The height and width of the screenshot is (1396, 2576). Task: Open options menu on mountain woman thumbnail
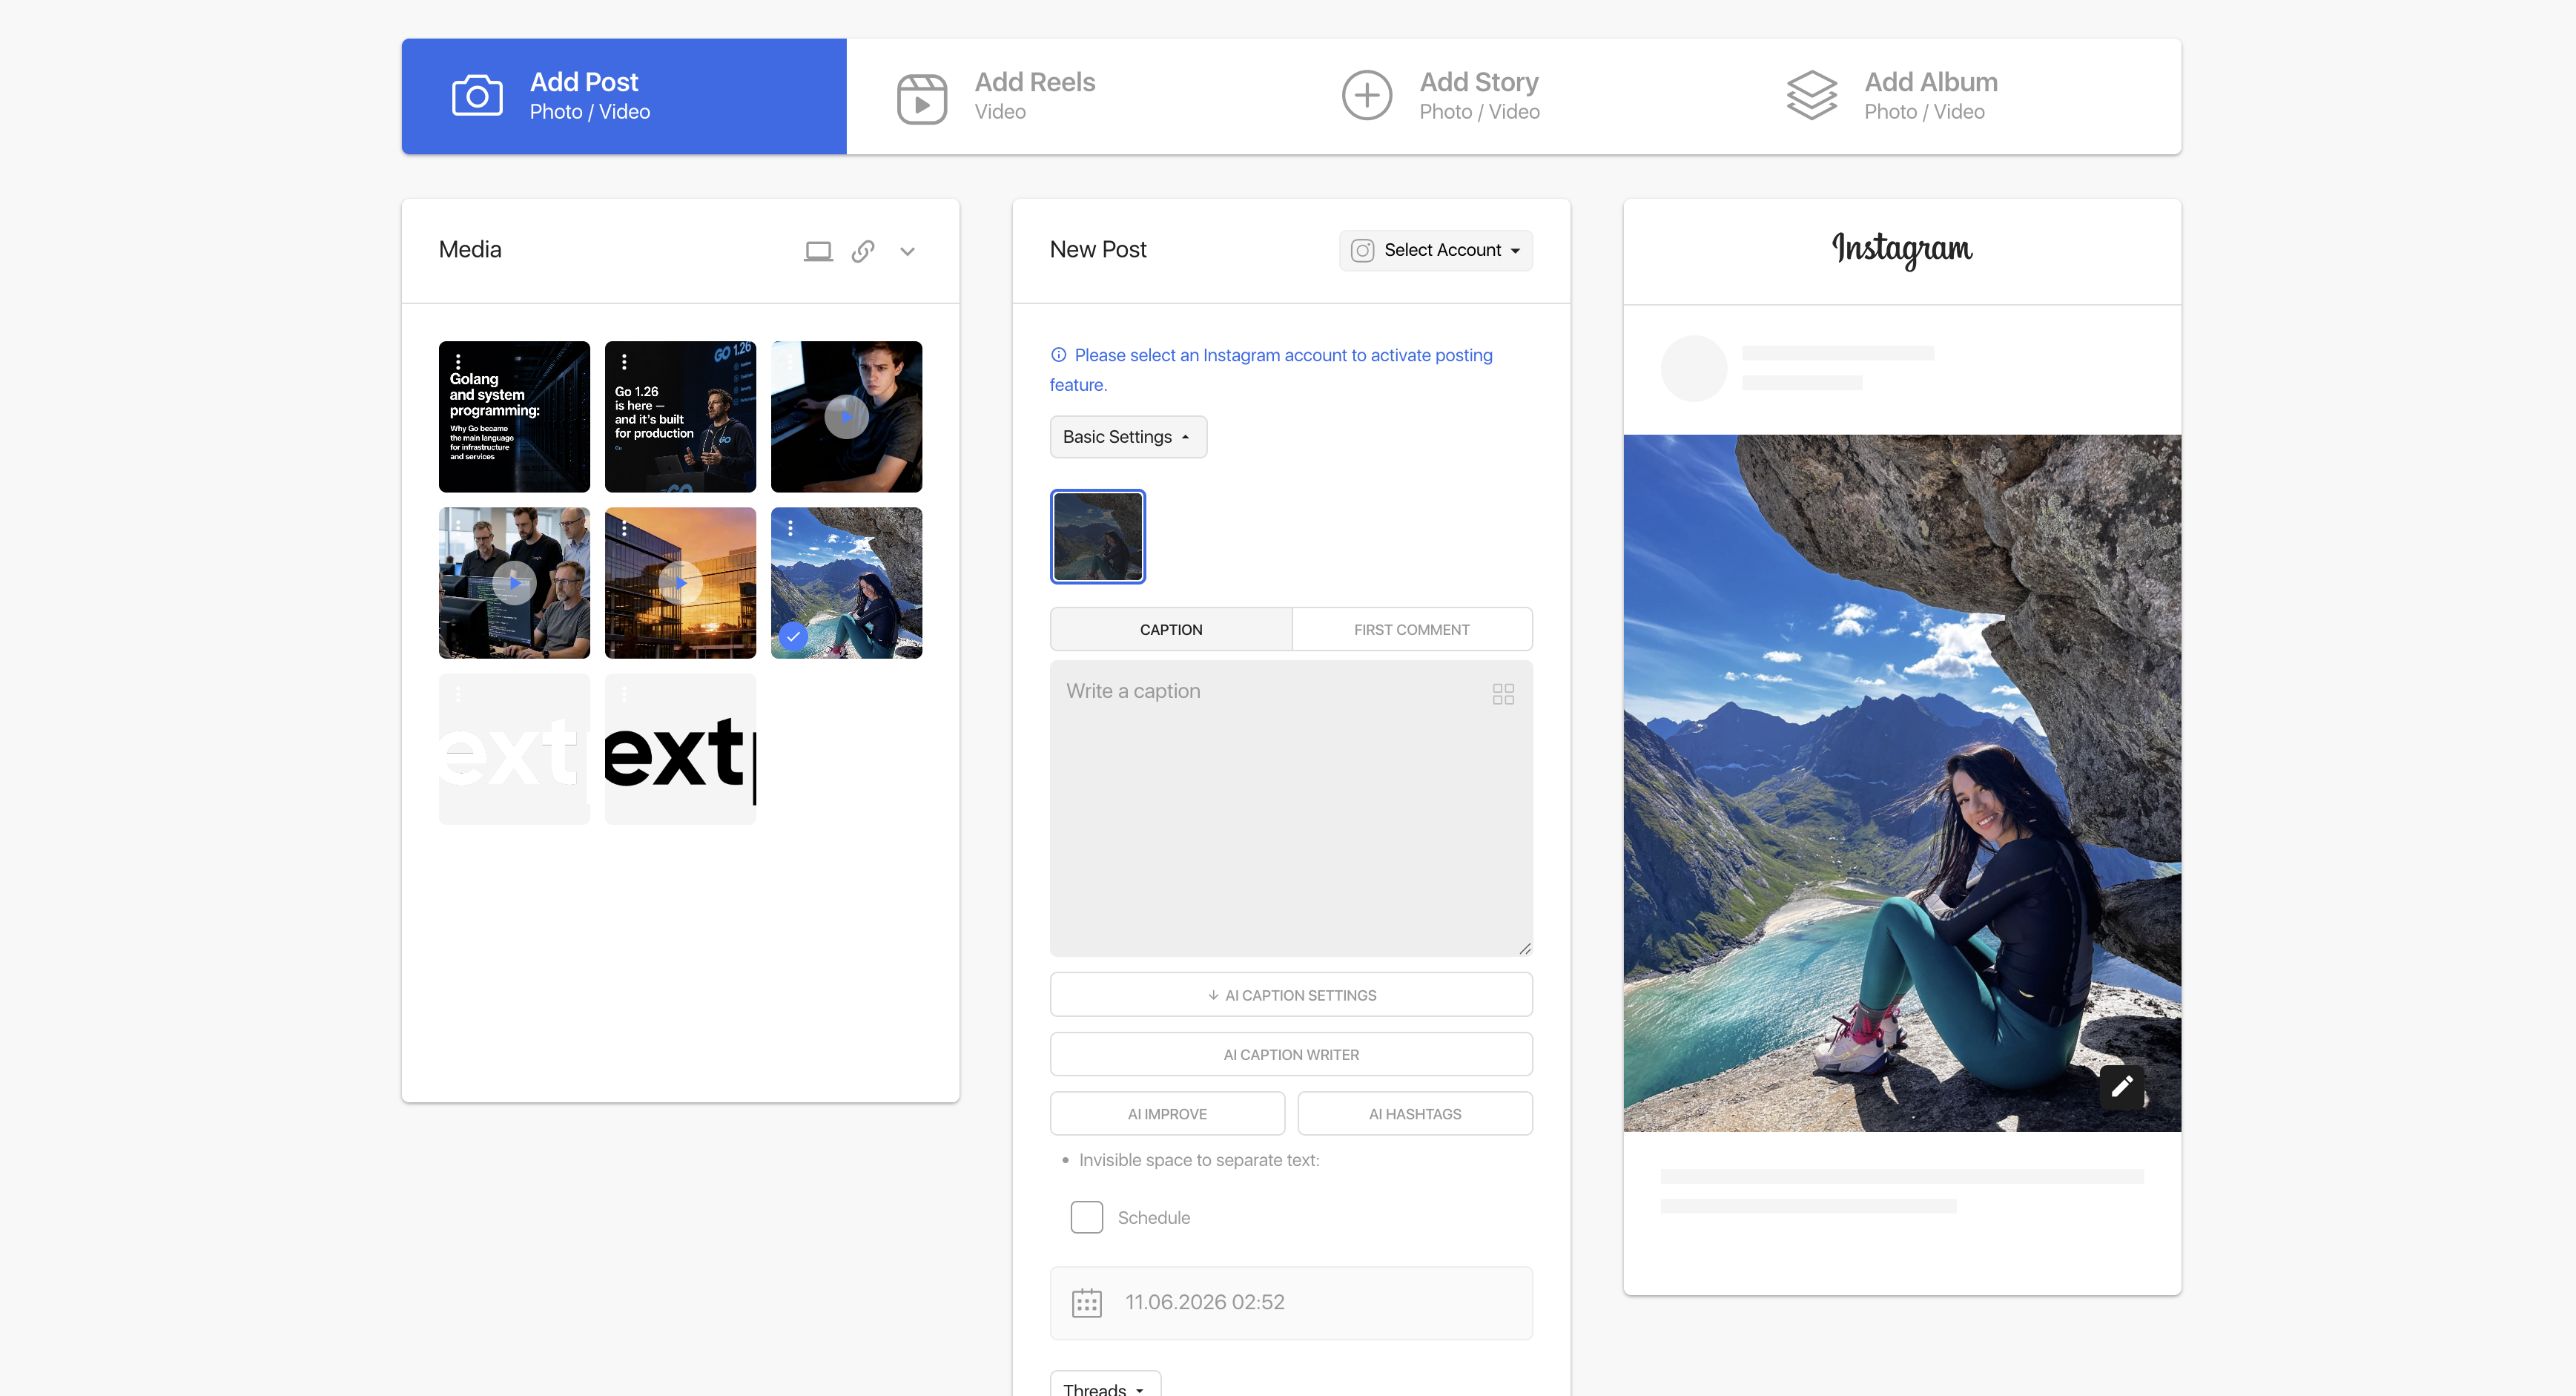[x=790, y=528]
